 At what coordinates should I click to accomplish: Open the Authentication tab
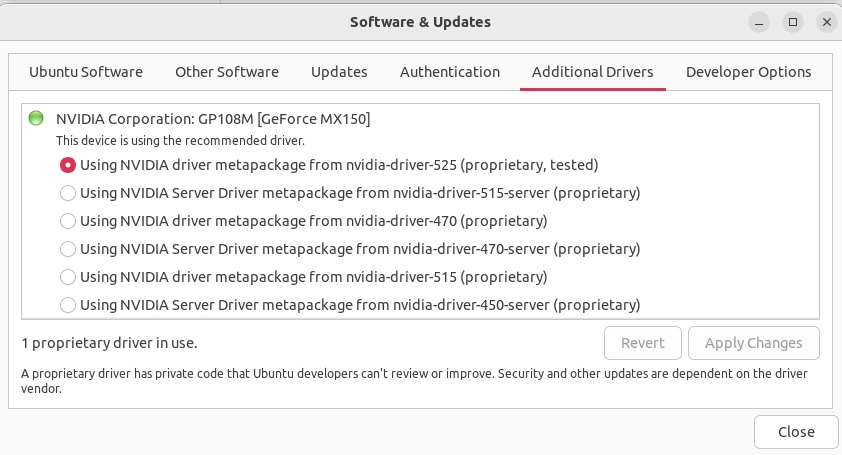point(450,72)
